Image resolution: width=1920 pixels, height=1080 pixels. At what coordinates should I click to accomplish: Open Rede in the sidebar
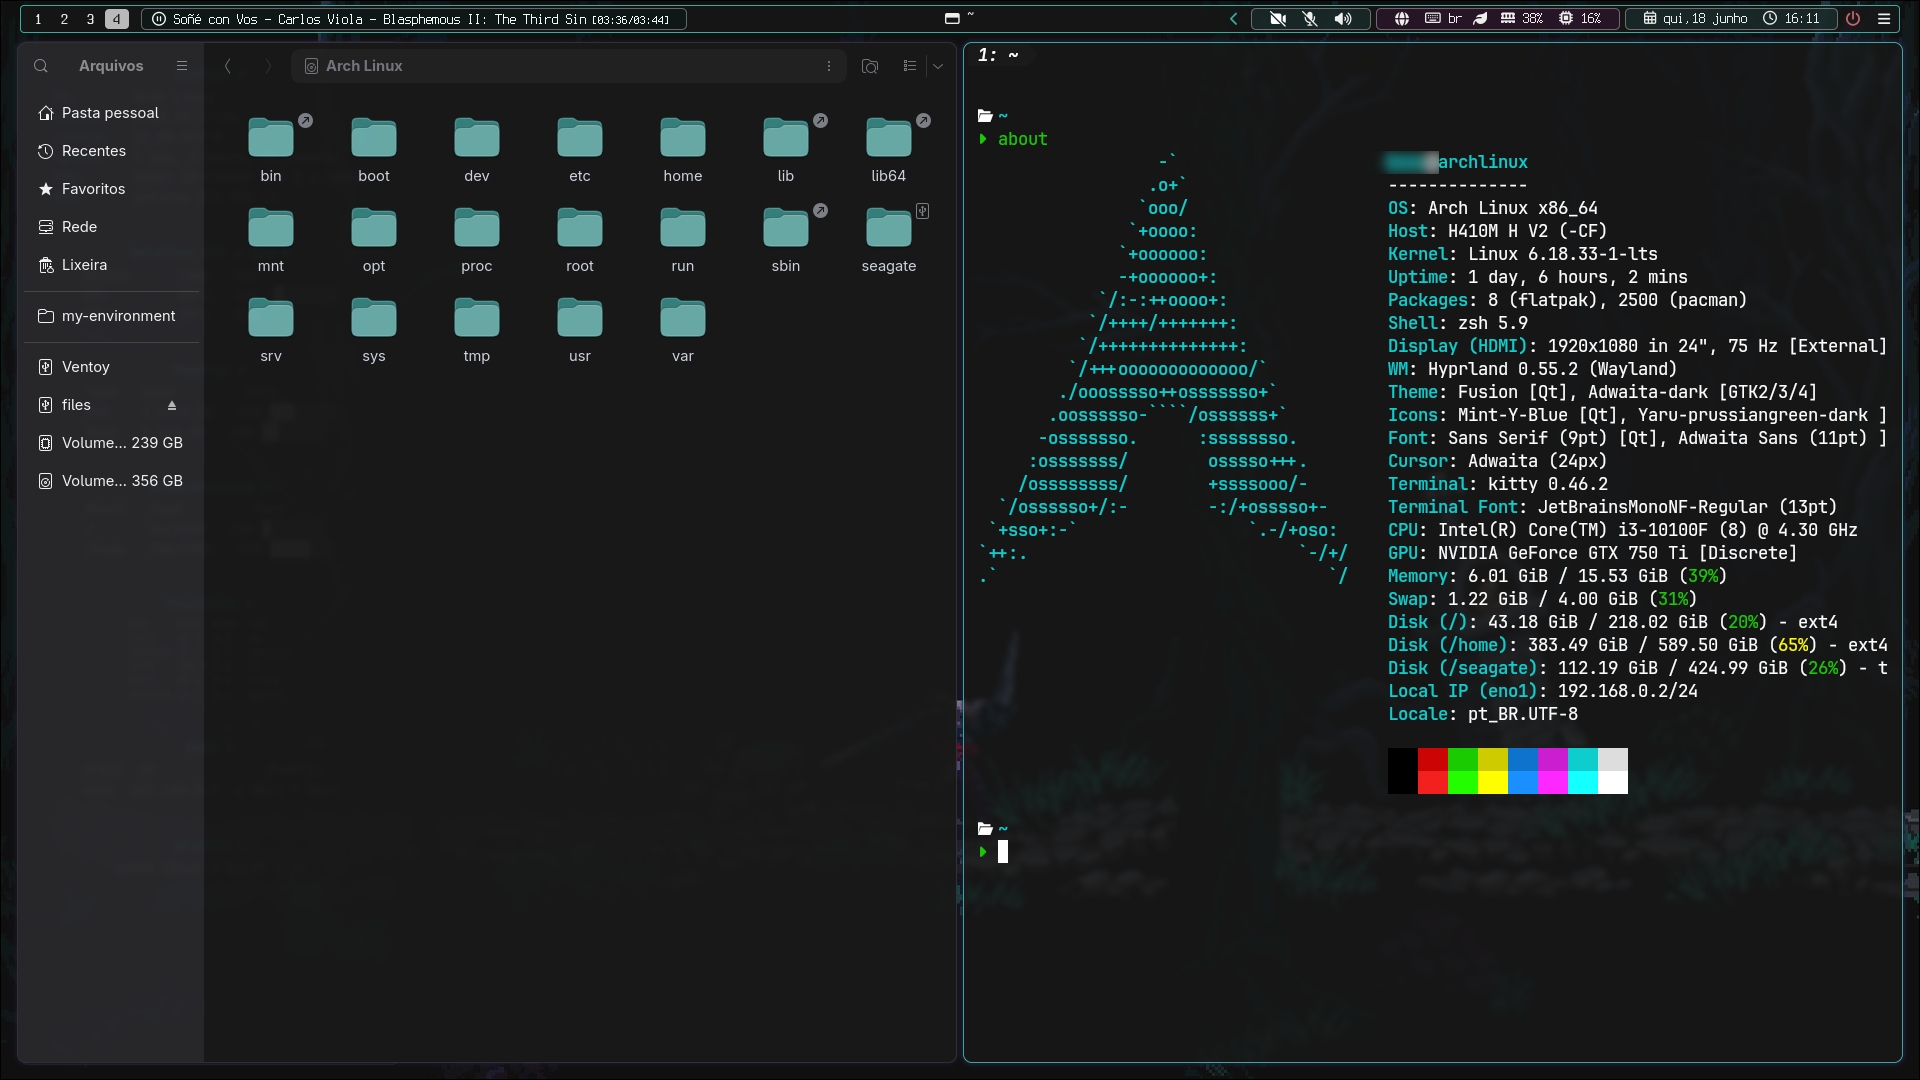point(112,227)
